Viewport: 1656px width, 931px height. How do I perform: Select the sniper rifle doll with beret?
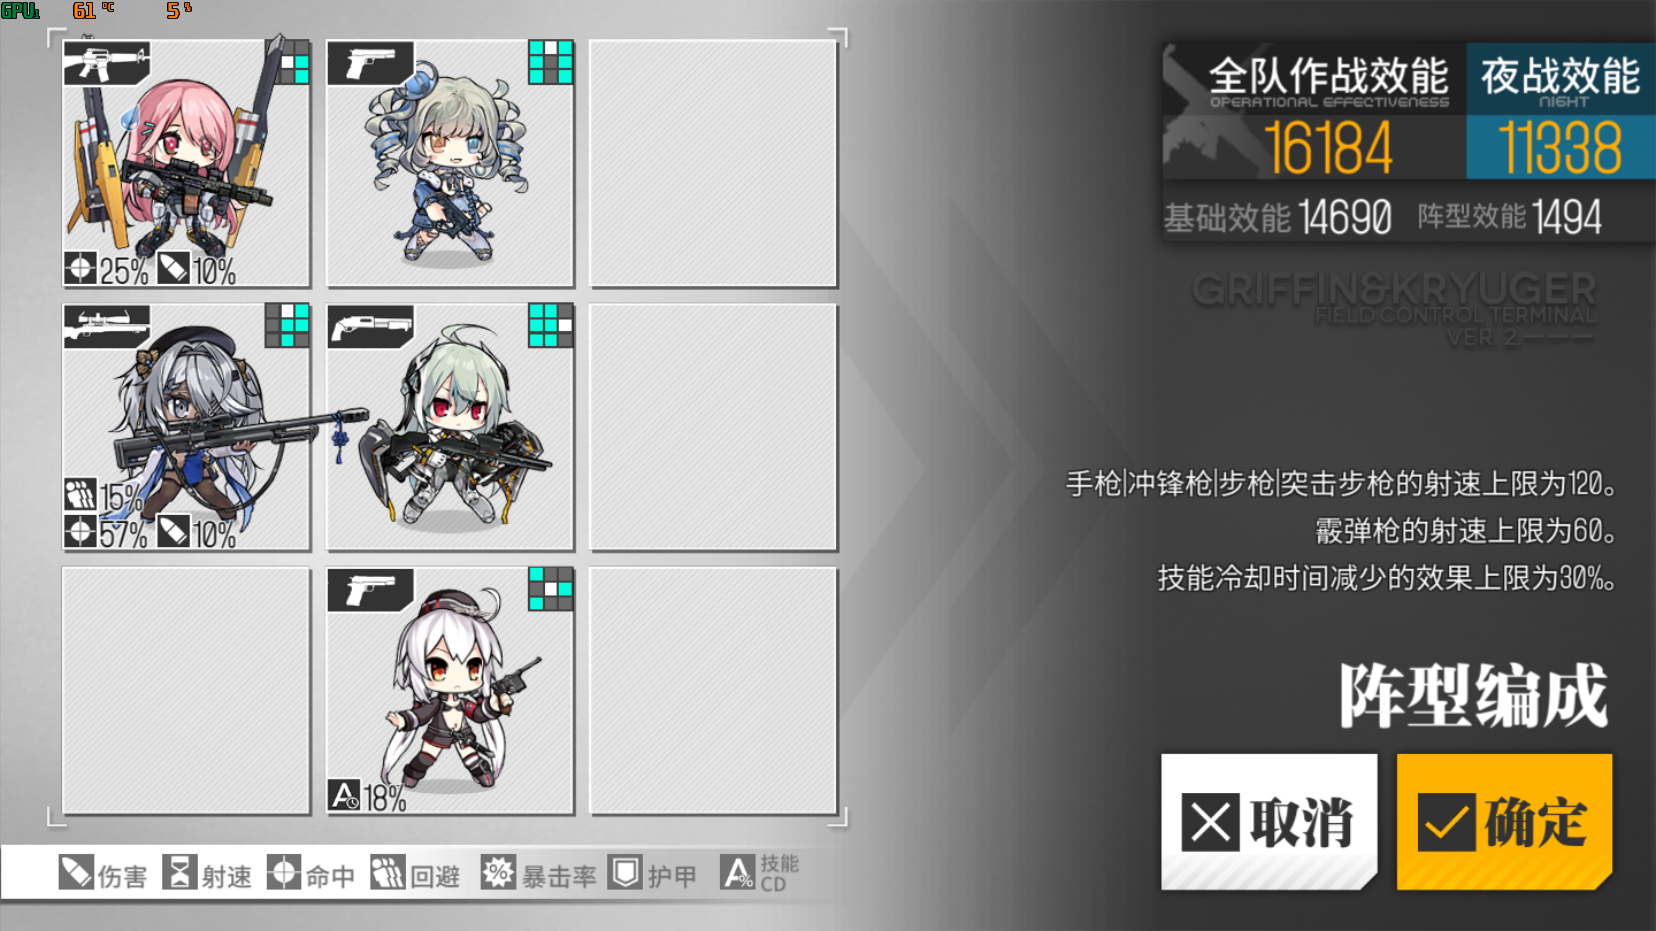pyautogui.click(x=186, y=427)
